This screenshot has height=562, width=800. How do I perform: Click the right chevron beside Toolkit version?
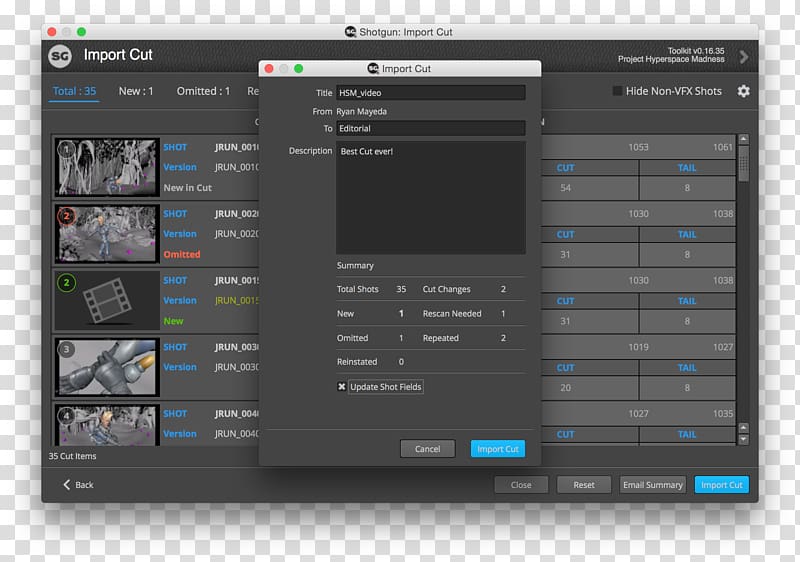[x=744, y=57]
